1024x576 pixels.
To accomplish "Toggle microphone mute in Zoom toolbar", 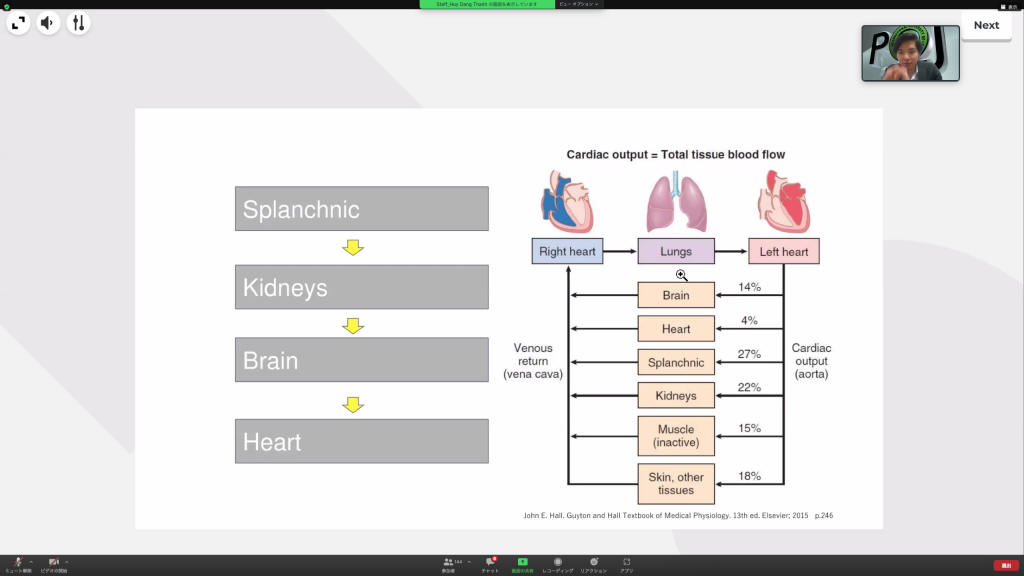I will tap(16, 563).
